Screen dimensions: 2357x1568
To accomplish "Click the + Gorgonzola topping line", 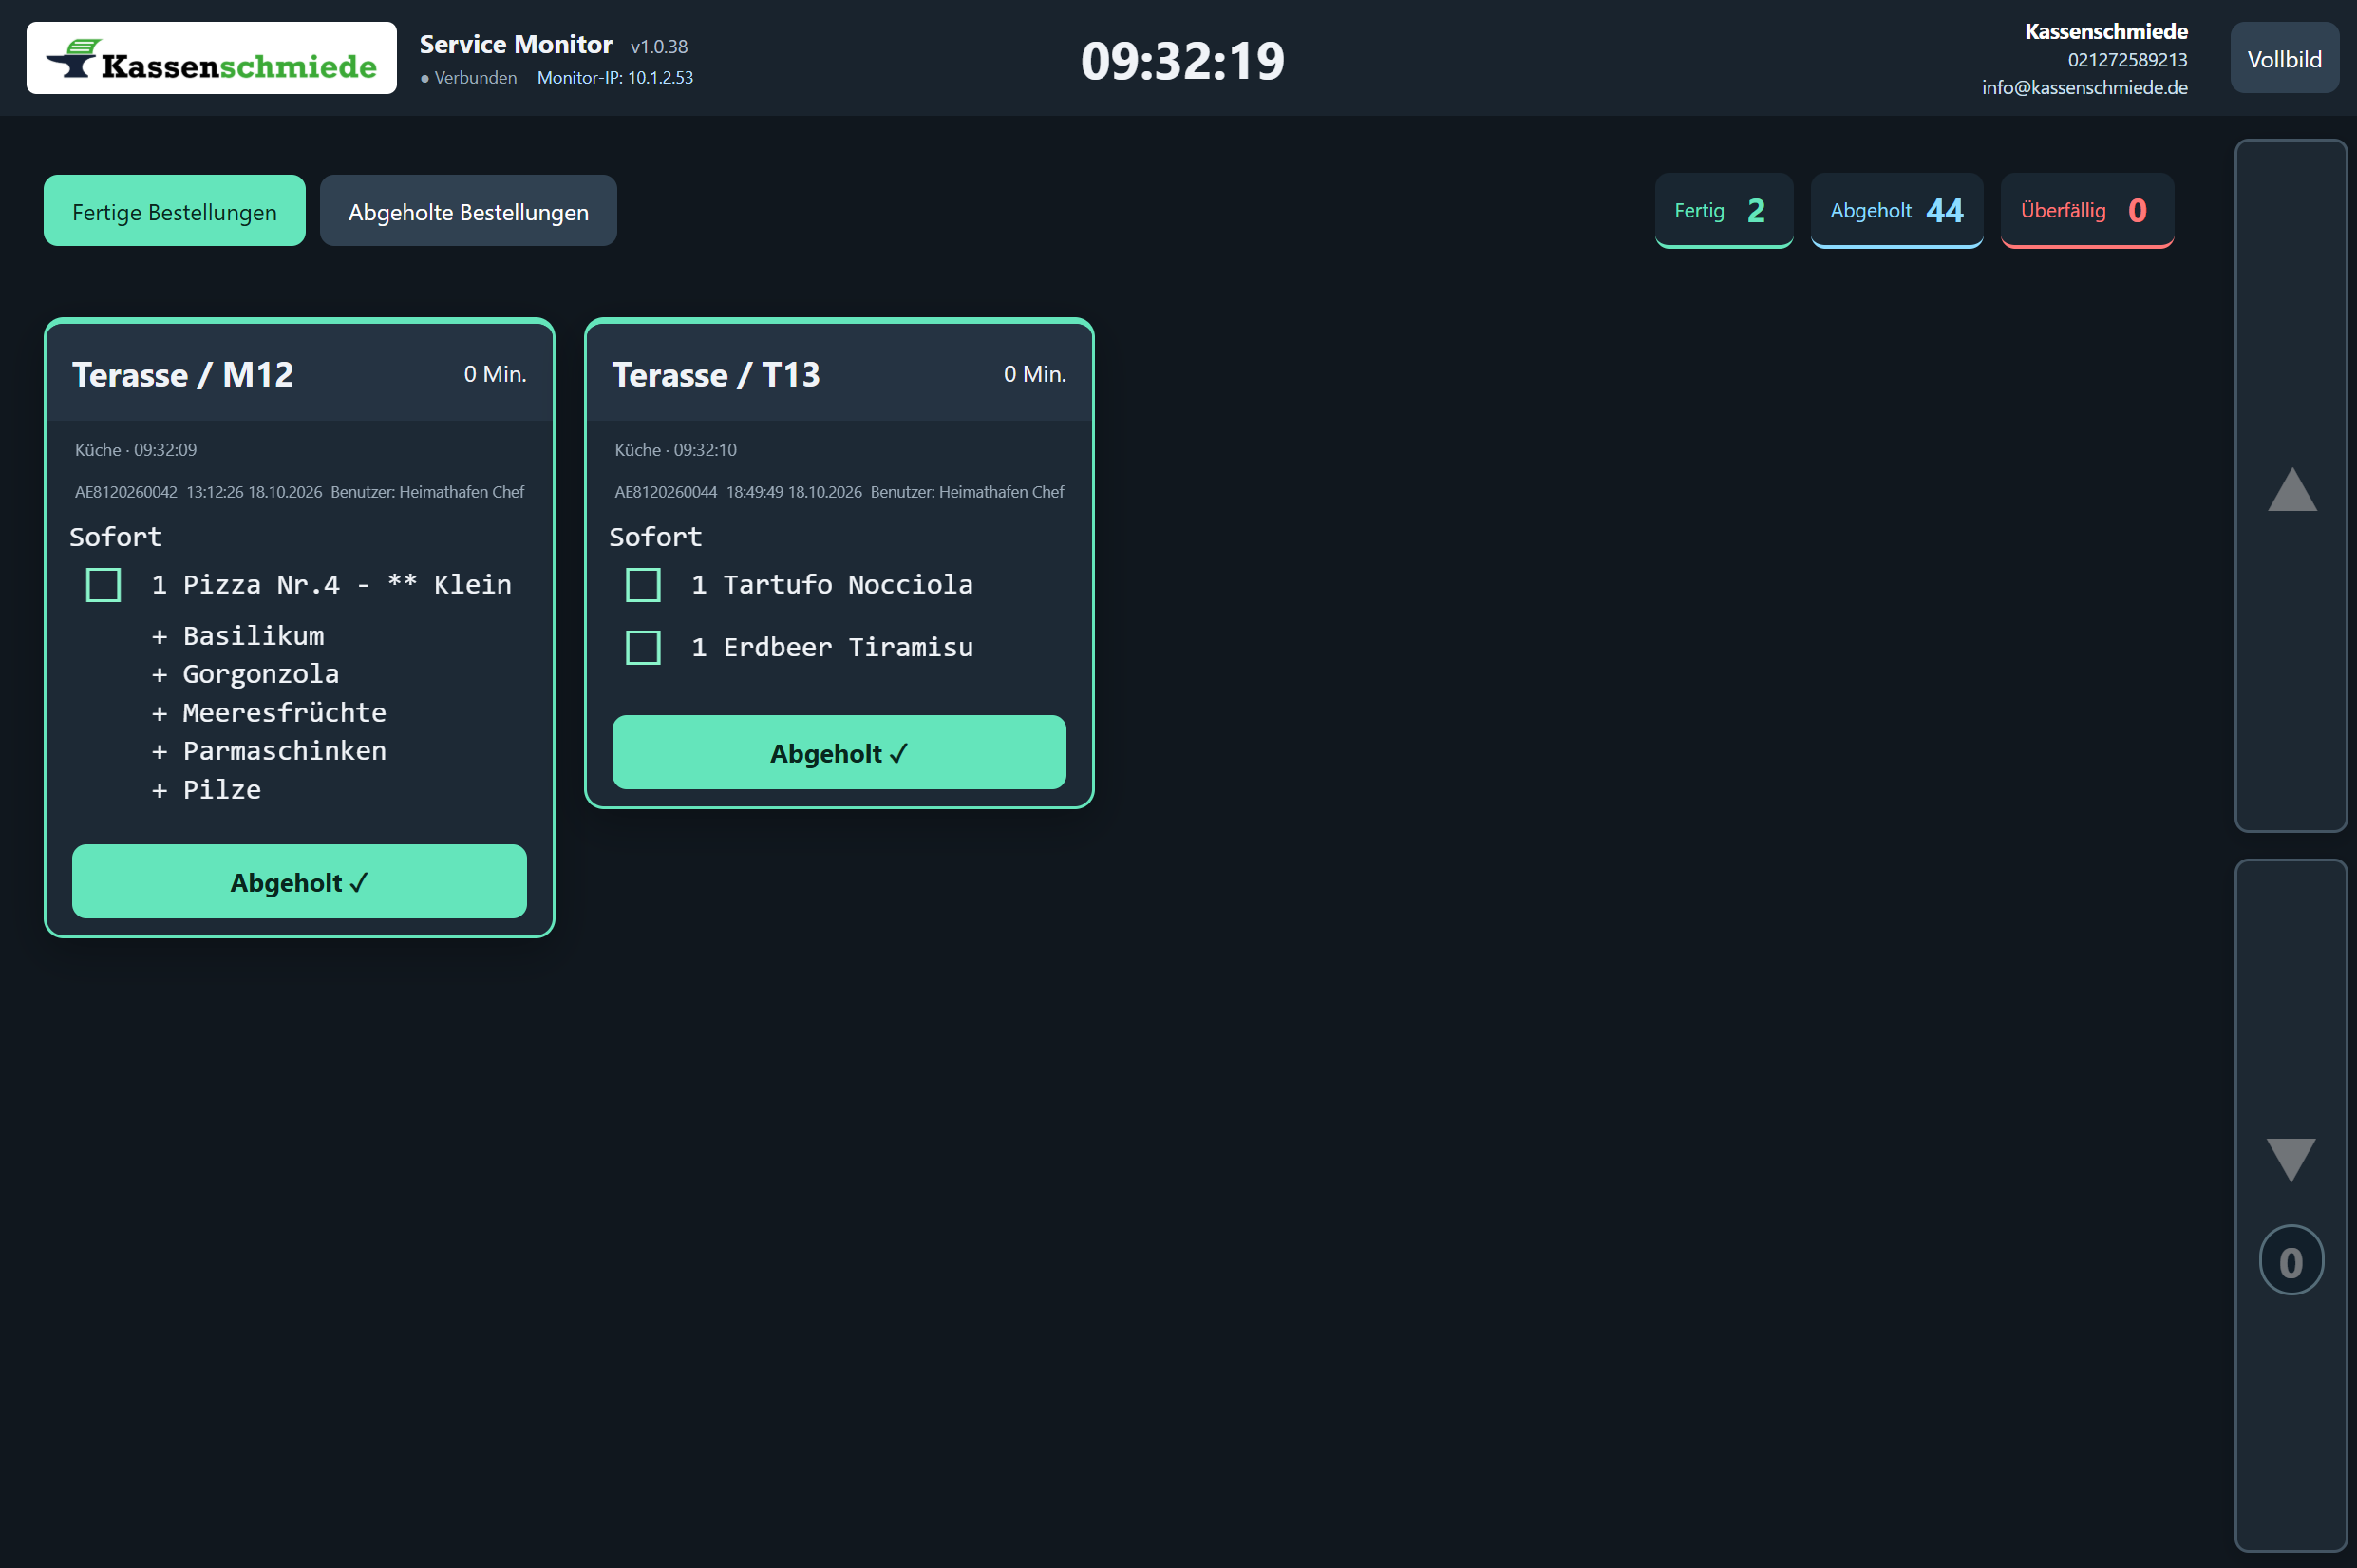I will 245,674.
